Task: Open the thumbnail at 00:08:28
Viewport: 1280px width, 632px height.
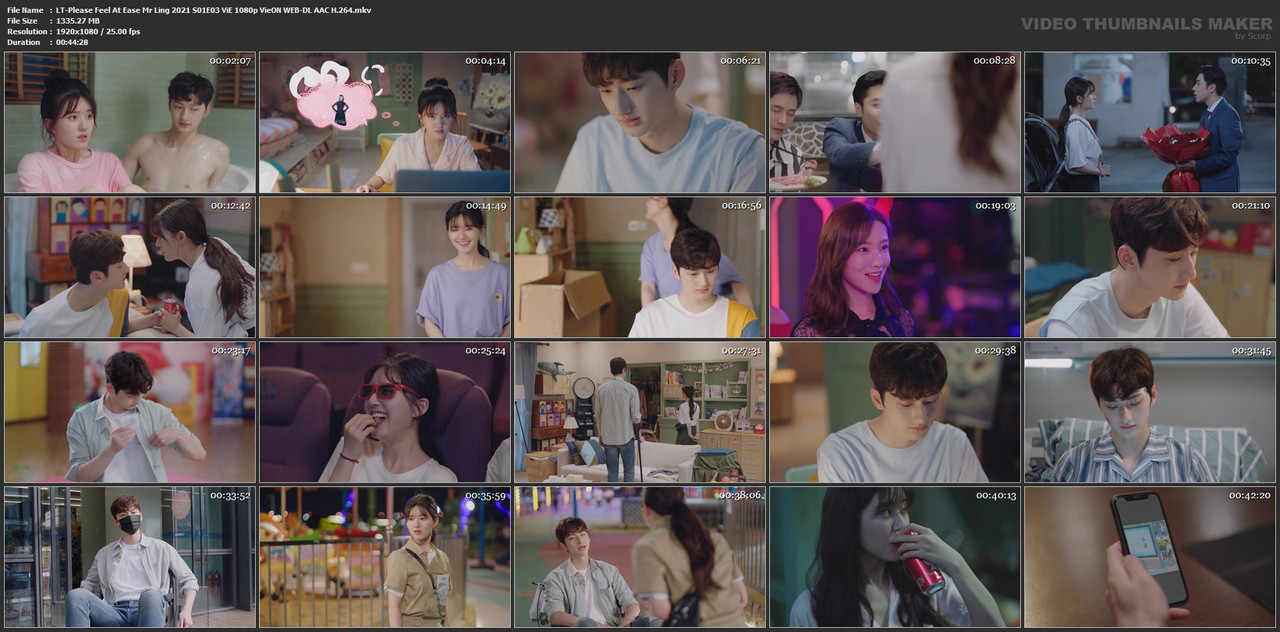Action: point(895,123)
